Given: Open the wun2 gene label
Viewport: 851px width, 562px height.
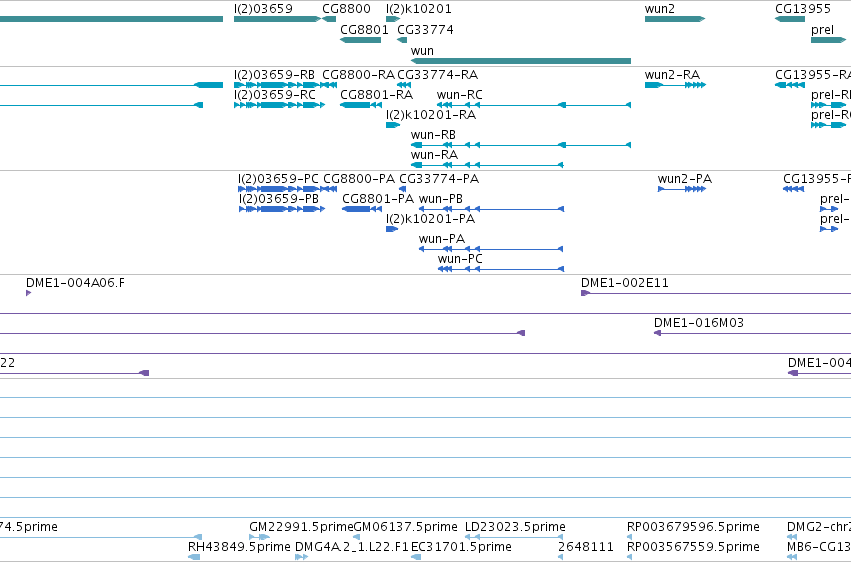Looking at the screenshot, I should pos(659,9).
